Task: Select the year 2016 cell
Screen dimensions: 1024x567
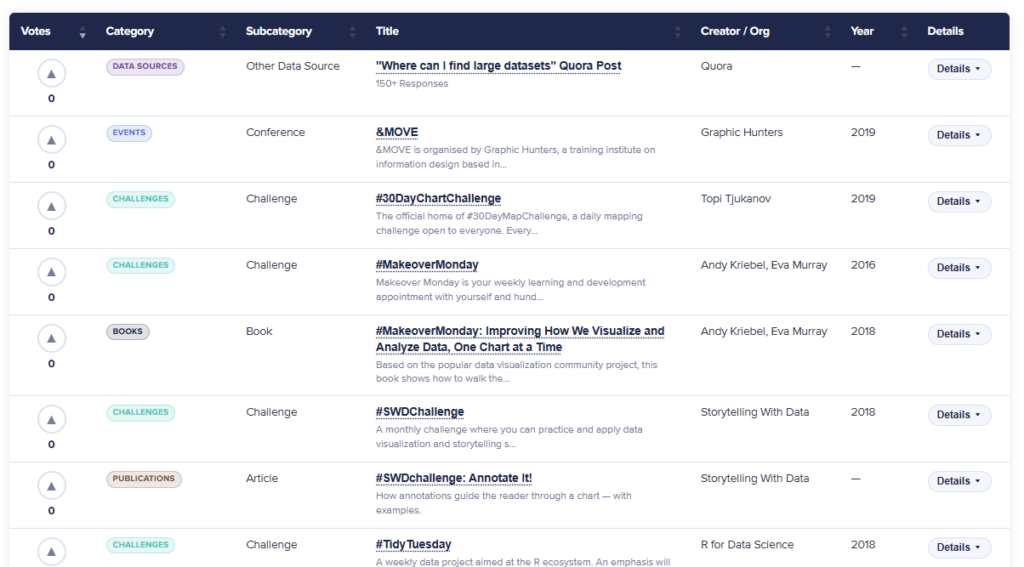Action: [x=863, y=265]
